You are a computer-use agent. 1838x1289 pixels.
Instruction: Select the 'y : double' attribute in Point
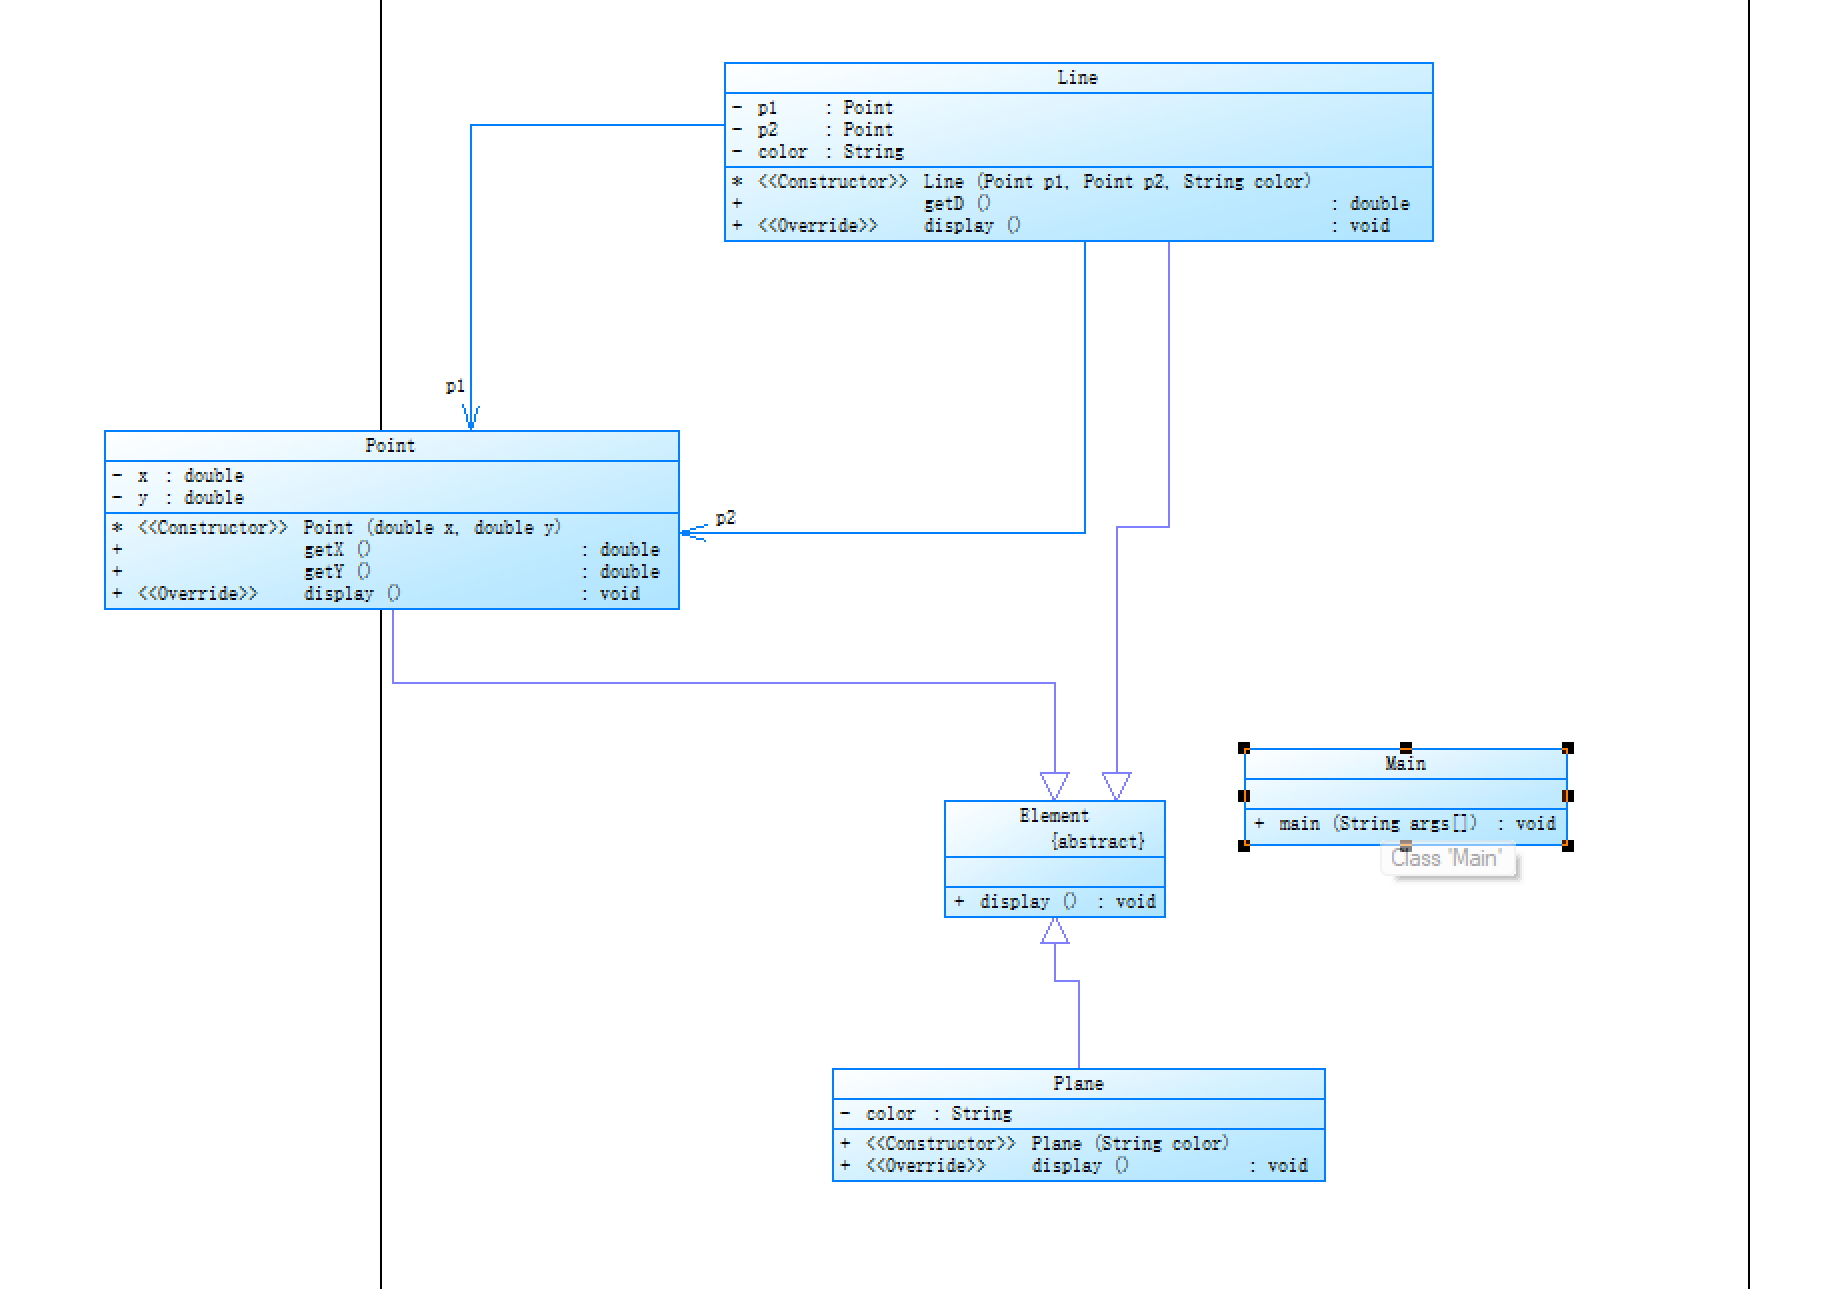(178, 498)
